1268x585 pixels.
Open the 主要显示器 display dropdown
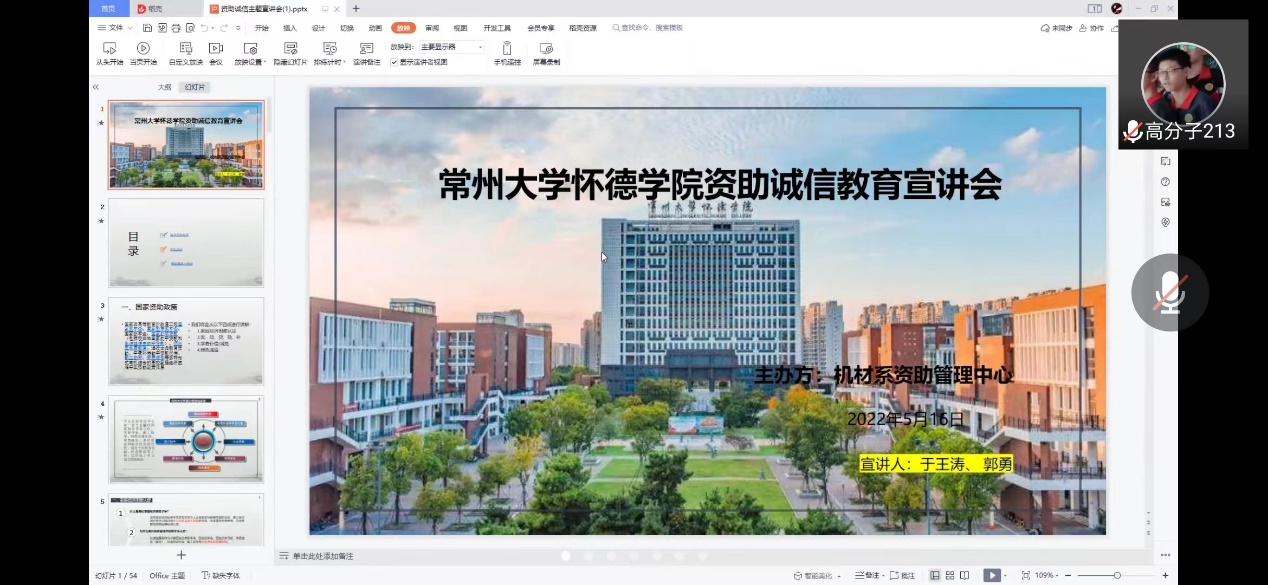pyautogui.click(x=451, y=47)
